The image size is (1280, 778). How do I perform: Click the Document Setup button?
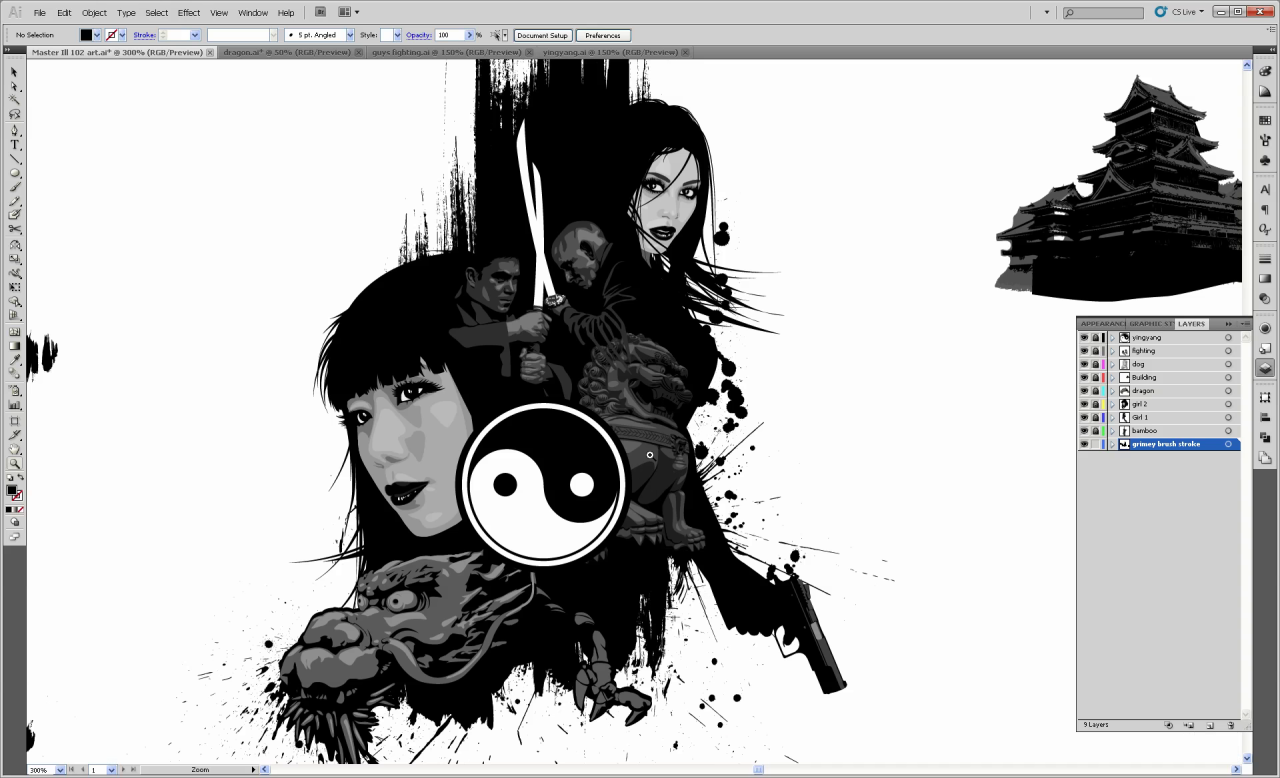coord(542,35)
